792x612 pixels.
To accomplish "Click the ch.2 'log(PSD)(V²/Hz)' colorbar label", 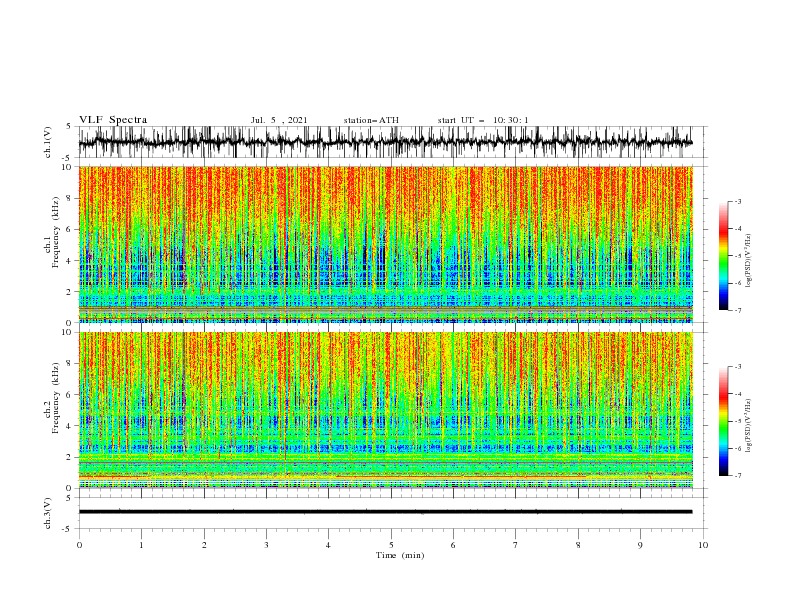I will coord(748,426).
